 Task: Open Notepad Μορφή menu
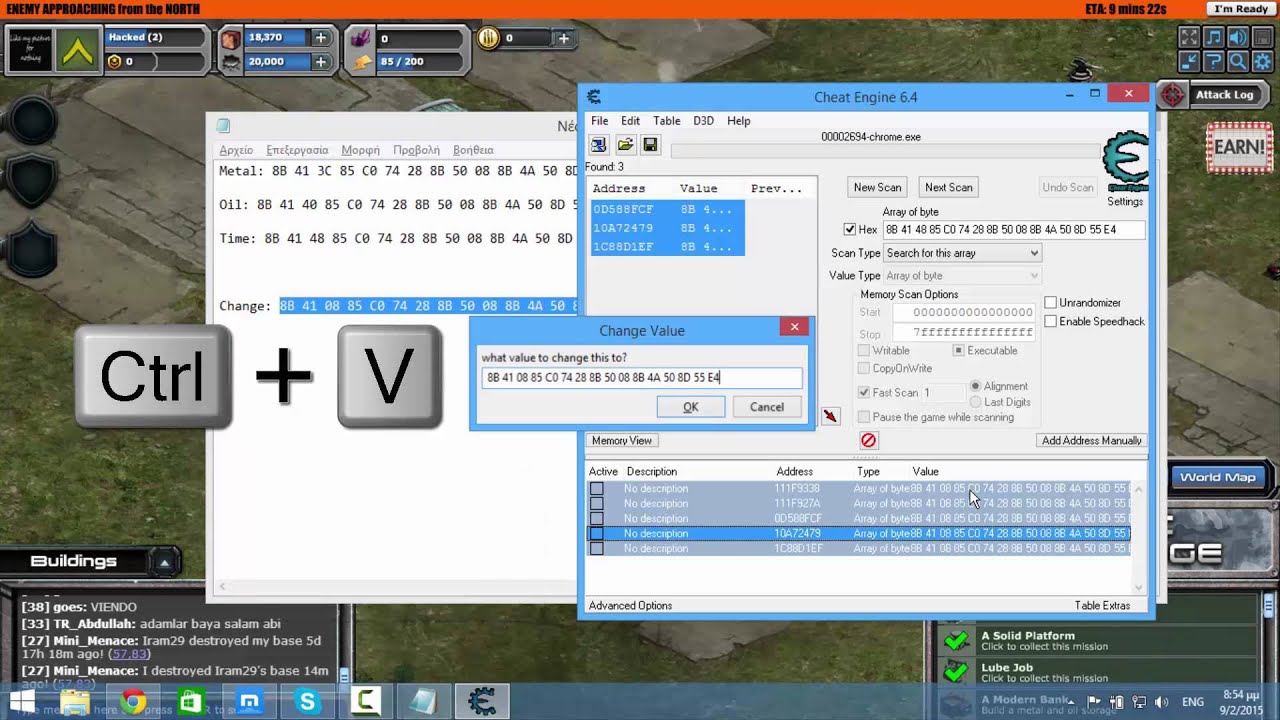[360, 150]
